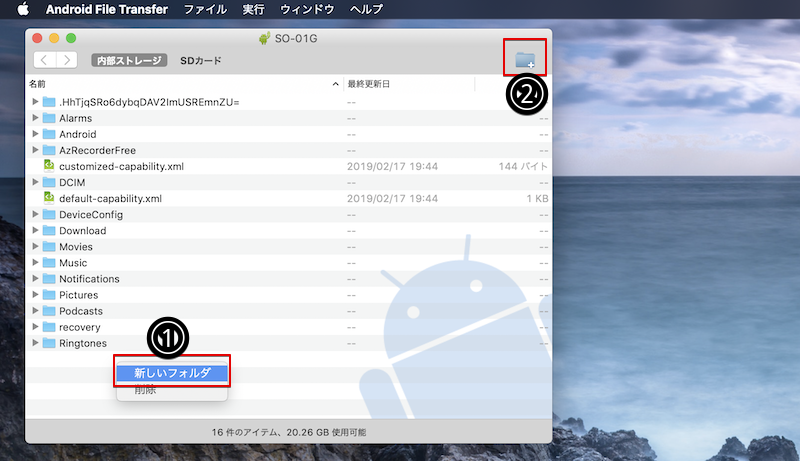Image resolution: width=800 pixels, height=461 pixels.
Task: Open the Apple menu icon
Action: [x=23, y=10]
